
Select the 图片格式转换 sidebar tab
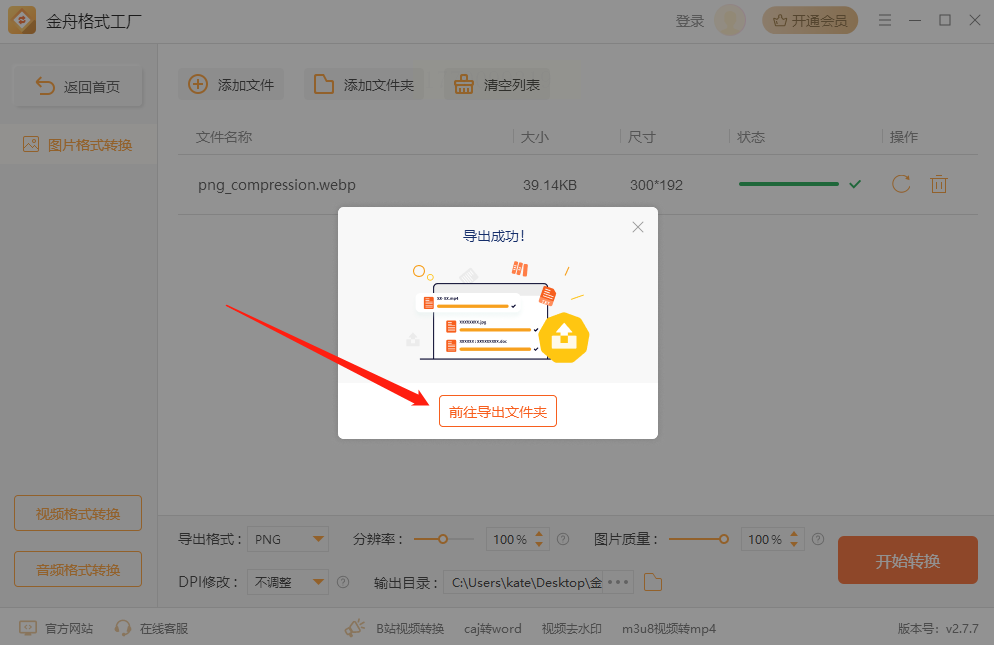(79, 145)
